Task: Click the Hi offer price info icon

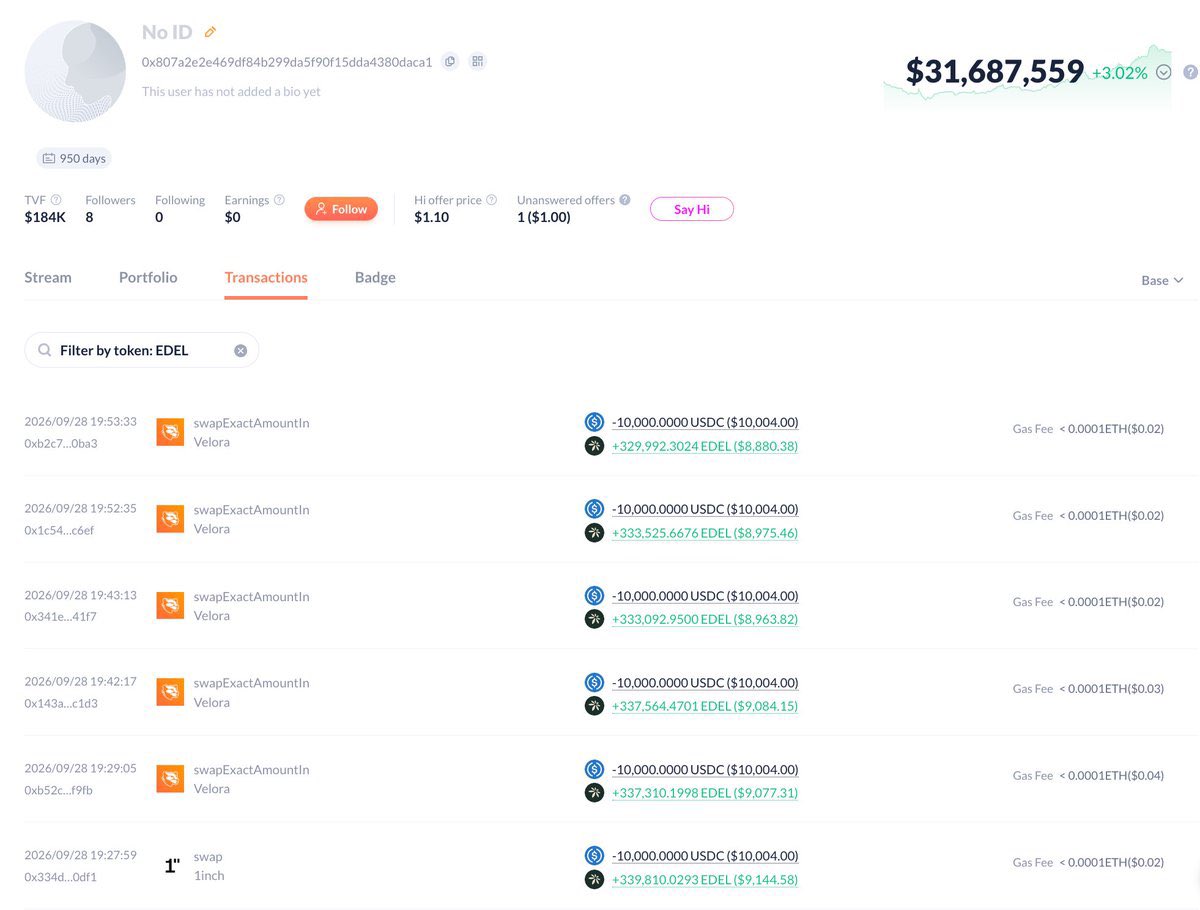Action: point(491,200)
